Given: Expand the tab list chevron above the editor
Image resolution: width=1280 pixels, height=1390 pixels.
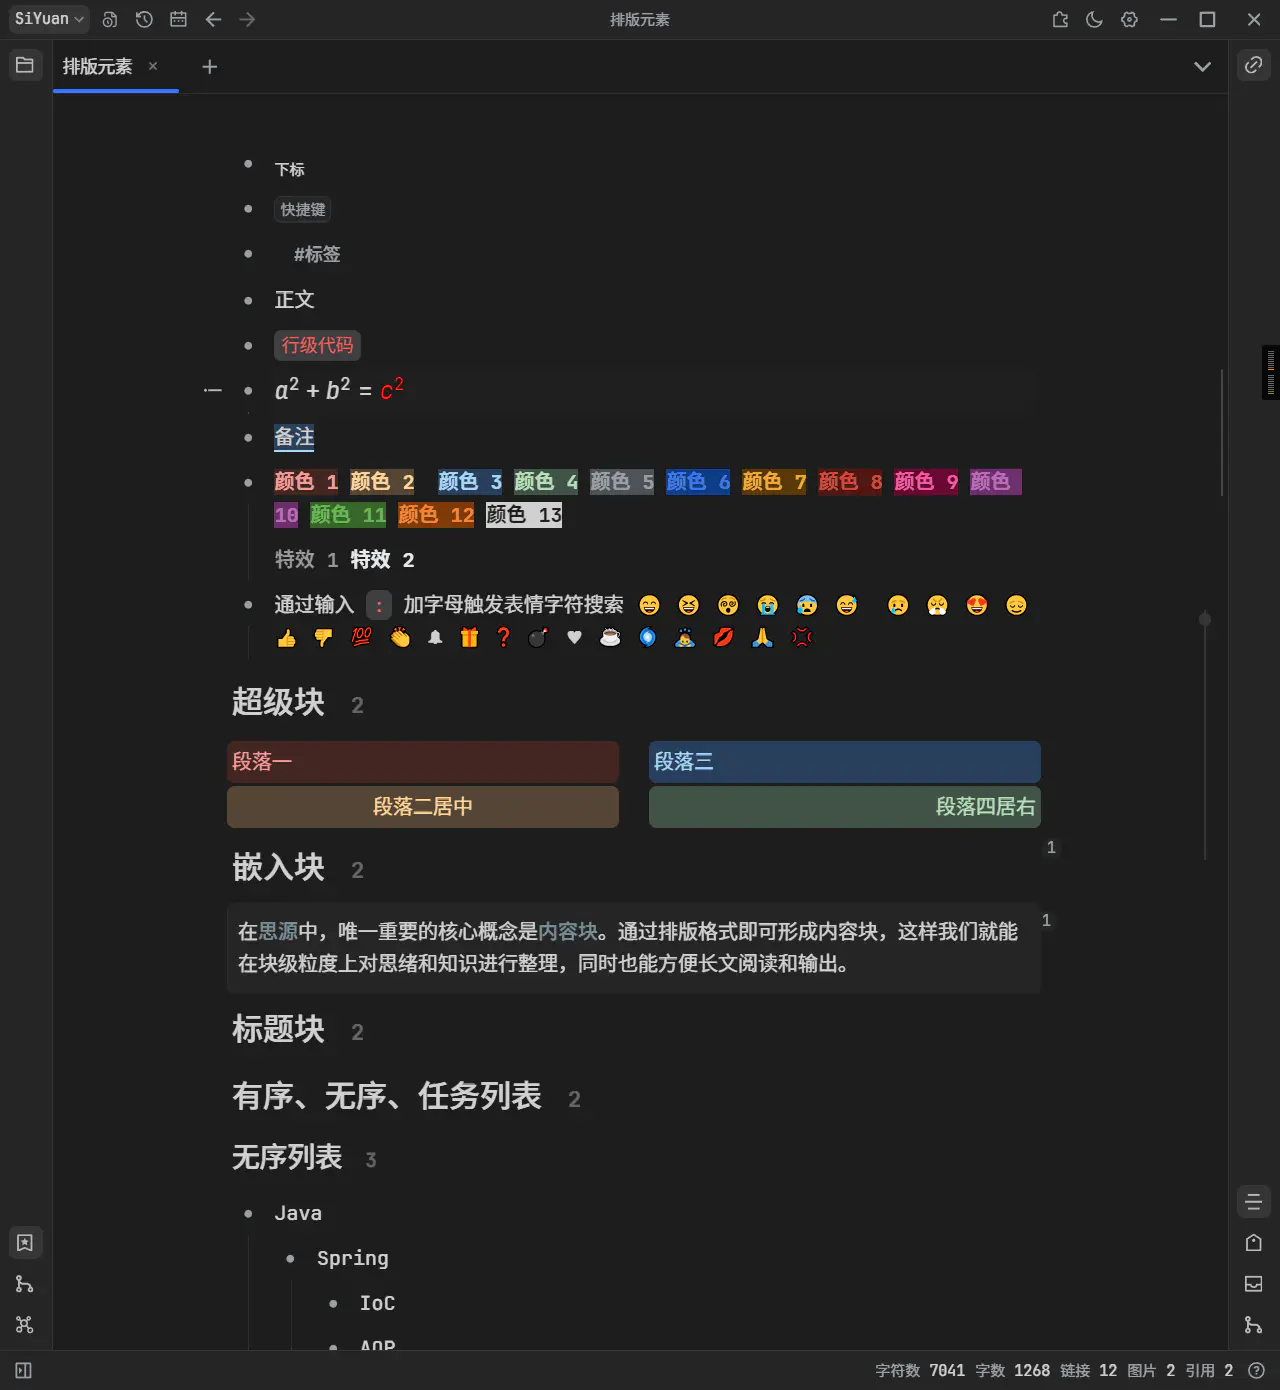Looking at the screenshot, I should [1202, 66].
